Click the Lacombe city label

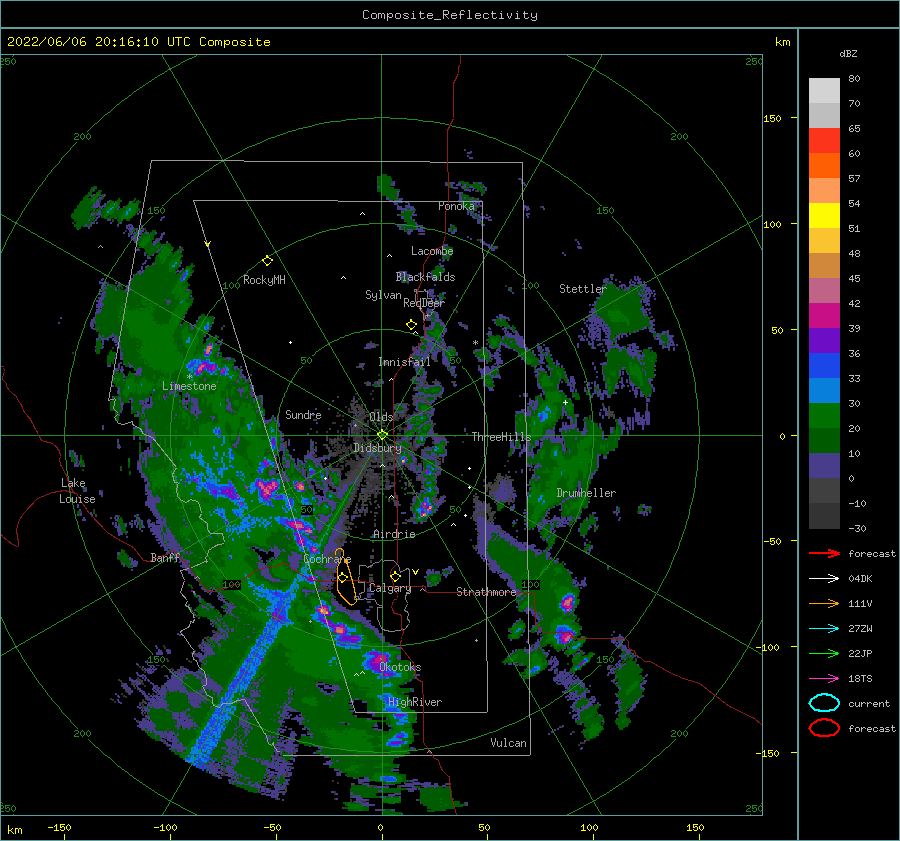point(432,251)
